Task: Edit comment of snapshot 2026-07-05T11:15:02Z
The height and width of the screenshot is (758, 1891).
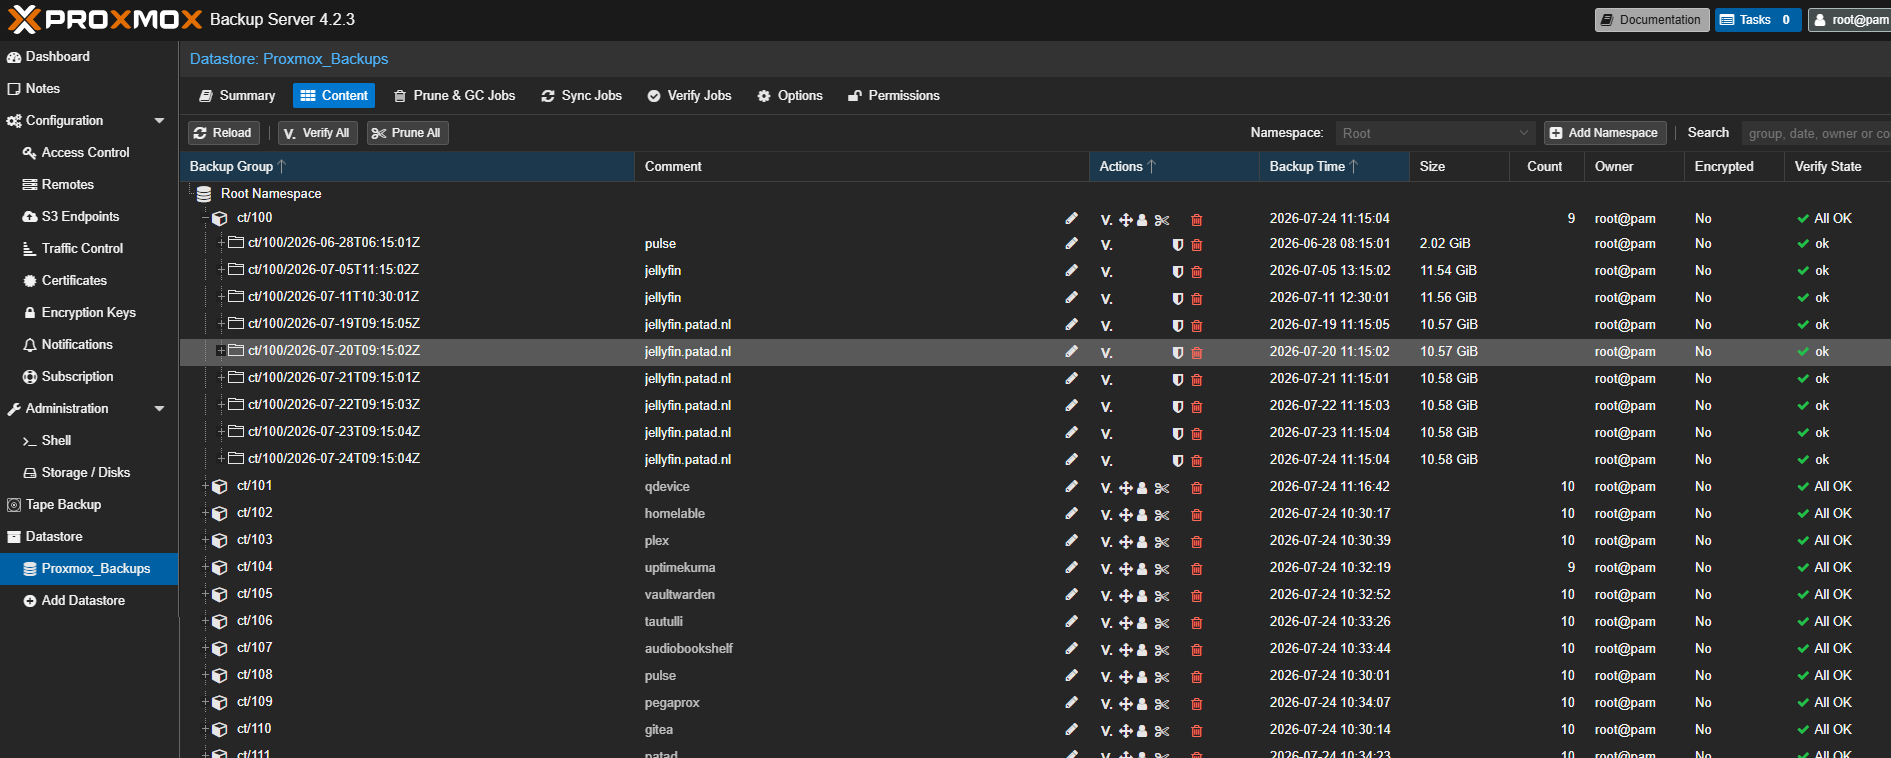Action: 1071,270
